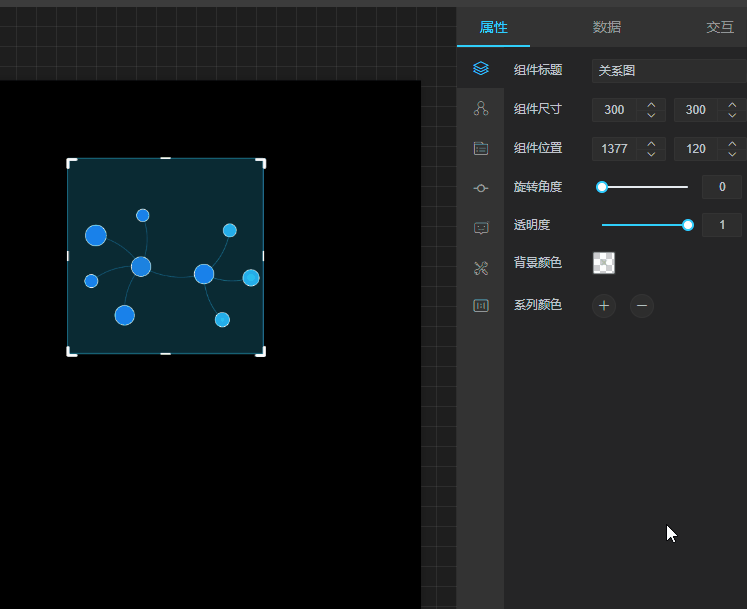This screenshot has height=609, width=747.
Task: Open the boxed bars sidebar icon
Action: [x=481, y=305]
